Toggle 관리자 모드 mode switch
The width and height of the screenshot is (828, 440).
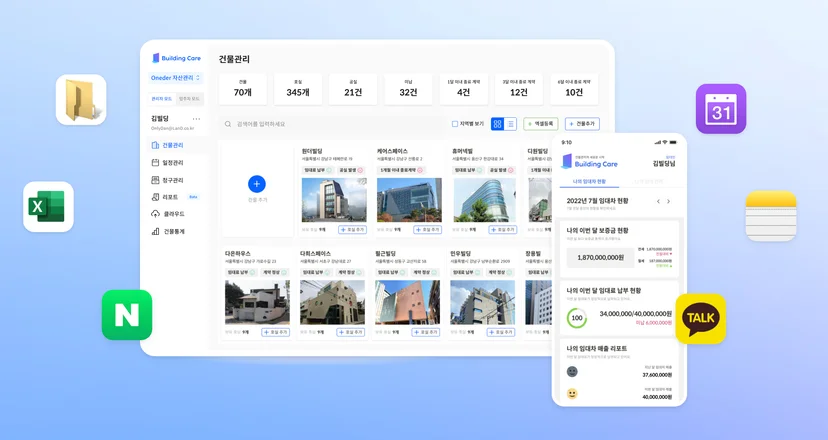162,99
